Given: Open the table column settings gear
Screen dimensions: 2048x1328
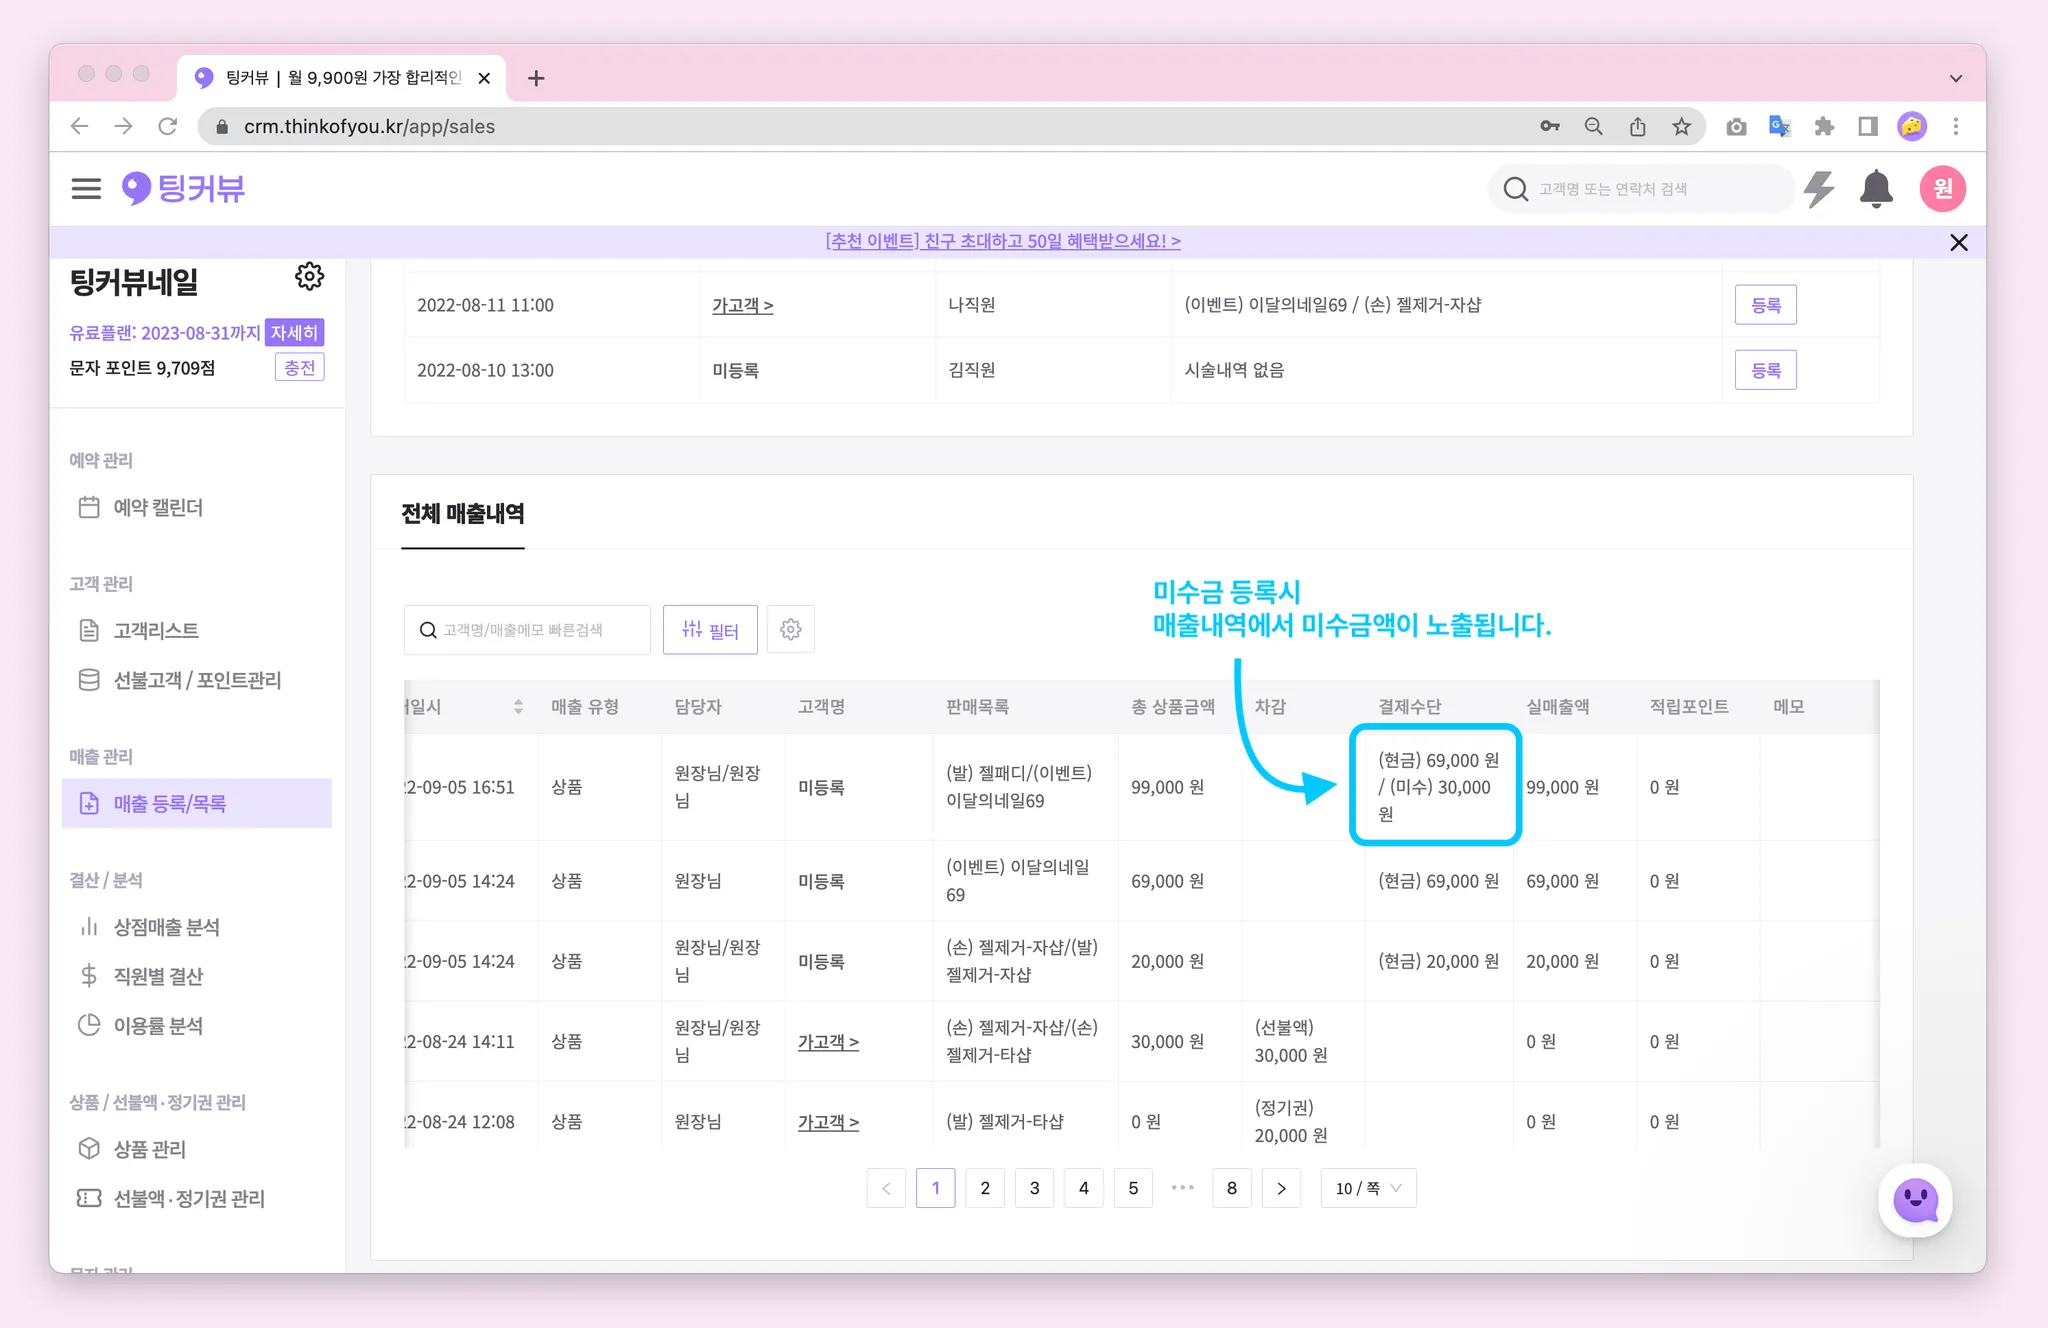Looking at the screenshot, I should tap(790, 630).
